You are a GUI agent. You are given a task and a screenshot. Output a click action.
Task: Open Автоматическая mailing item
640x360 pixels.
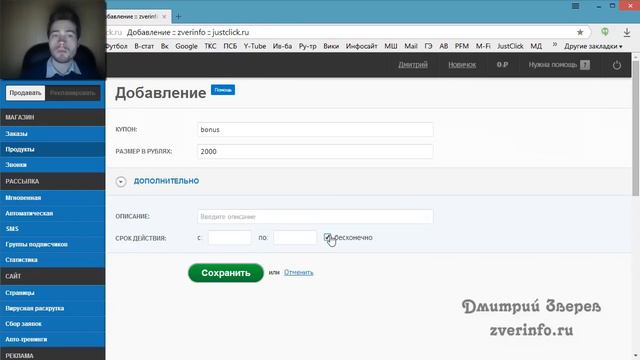(x=53, y=213)
